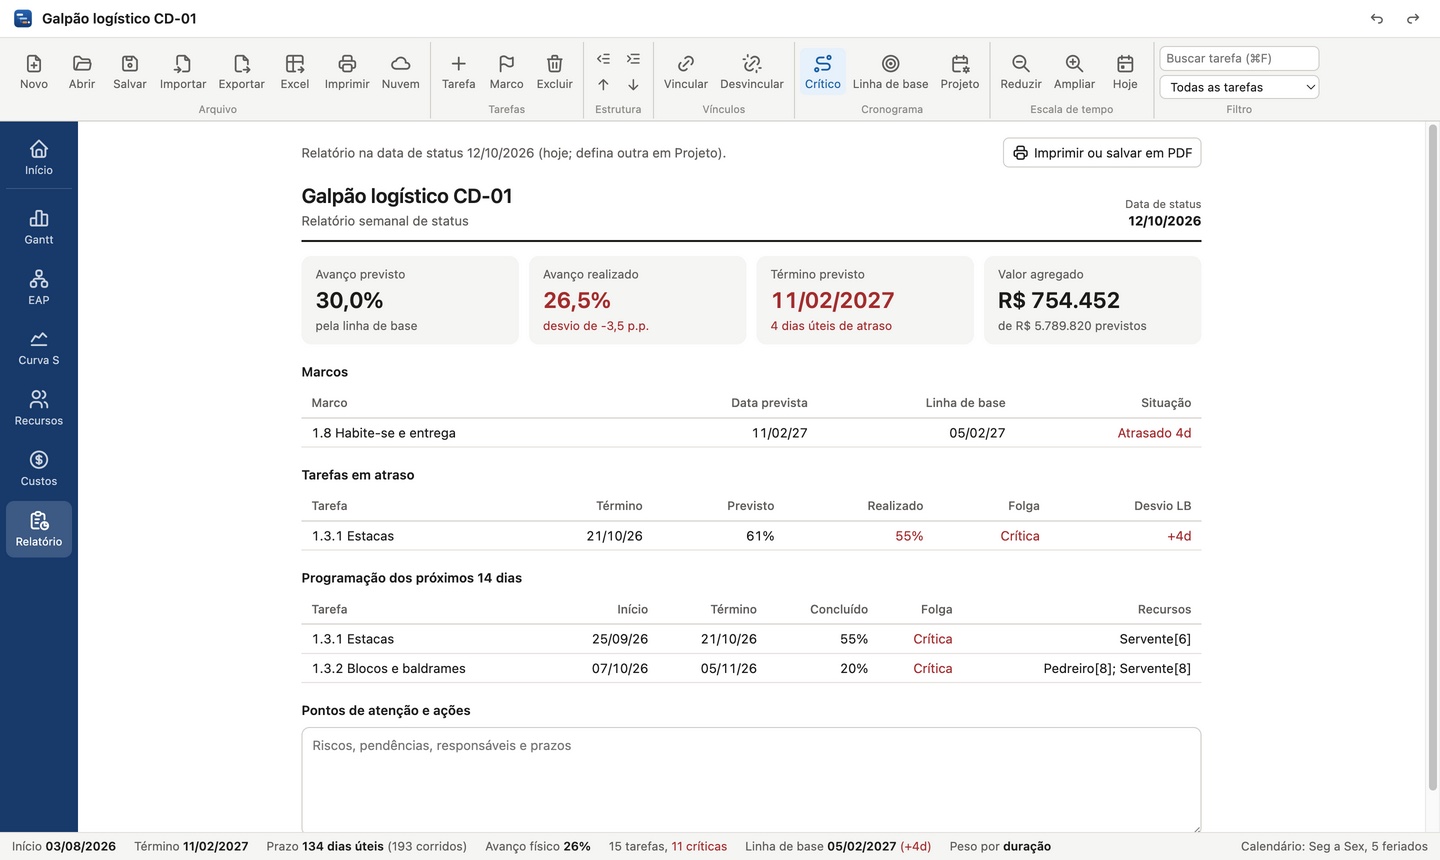Outdent the task in Estrutura
Screen dimensions: 1440x860
603,59
